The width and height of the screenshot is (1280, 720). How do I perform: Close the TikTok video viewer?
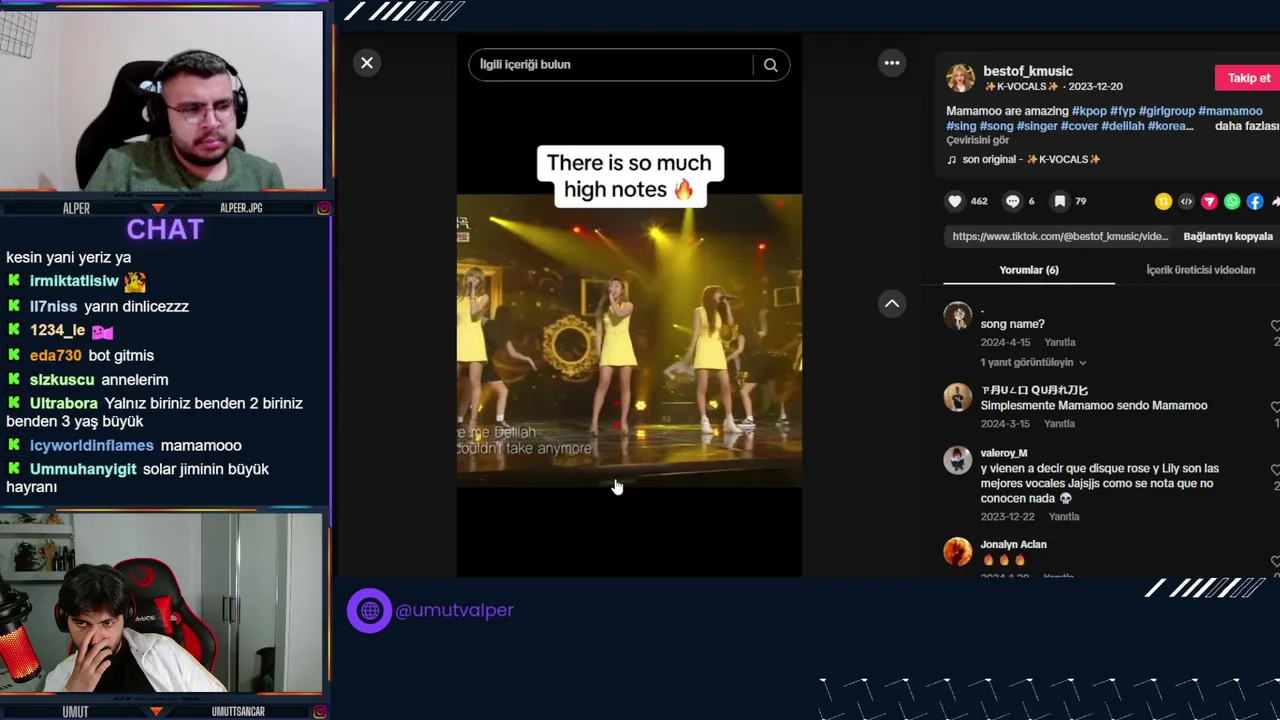point(367,63)
